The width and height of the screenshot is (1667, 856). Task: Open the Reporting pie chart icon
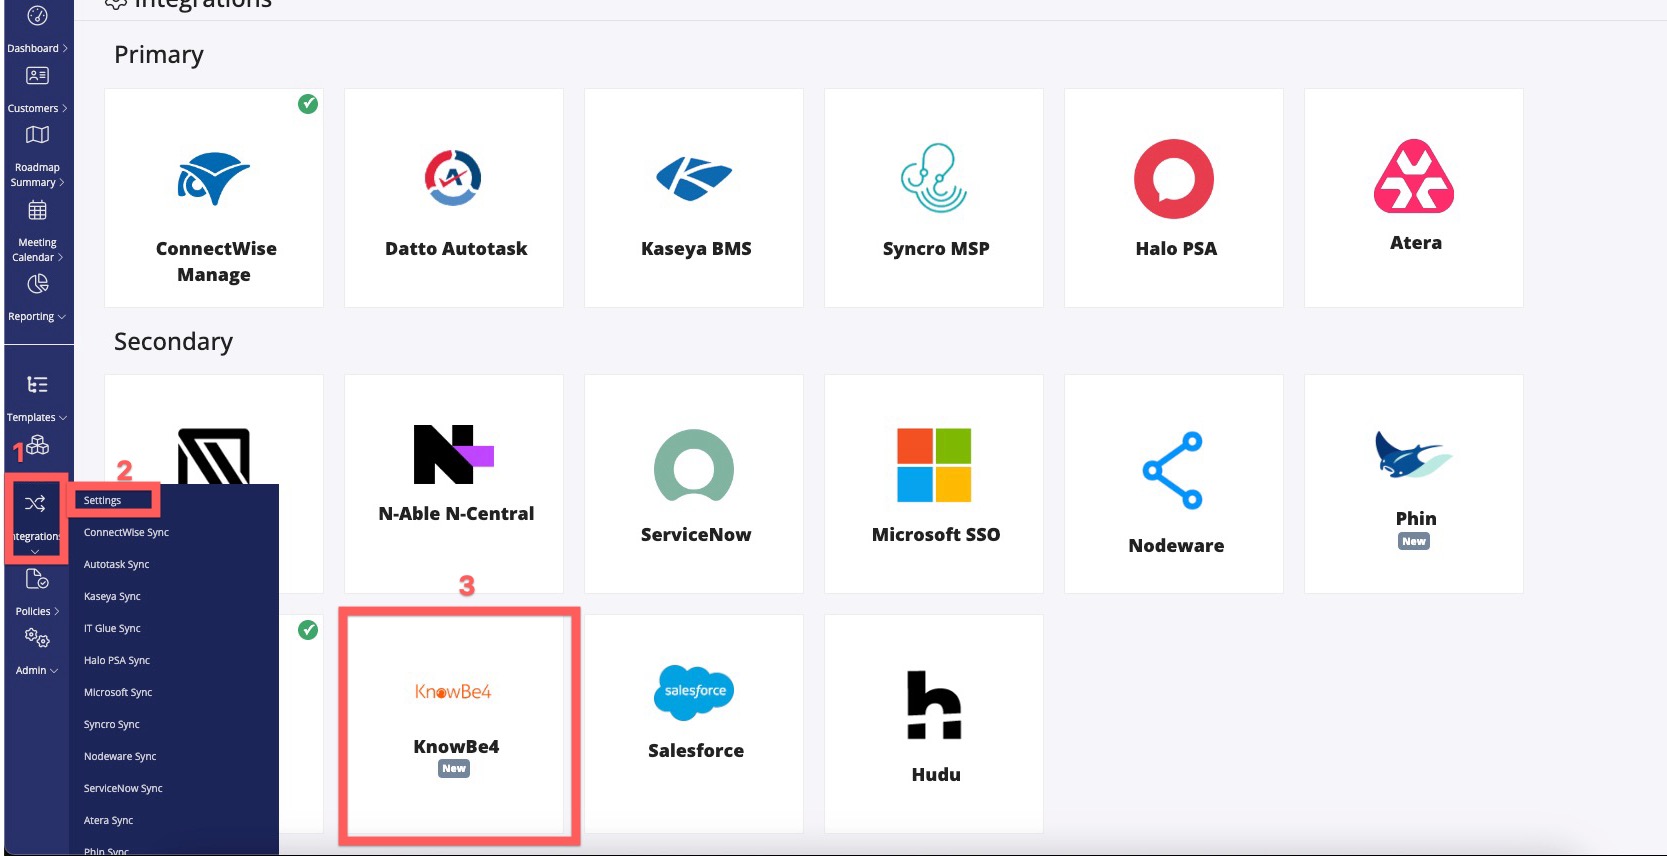(x=37, y=285)
